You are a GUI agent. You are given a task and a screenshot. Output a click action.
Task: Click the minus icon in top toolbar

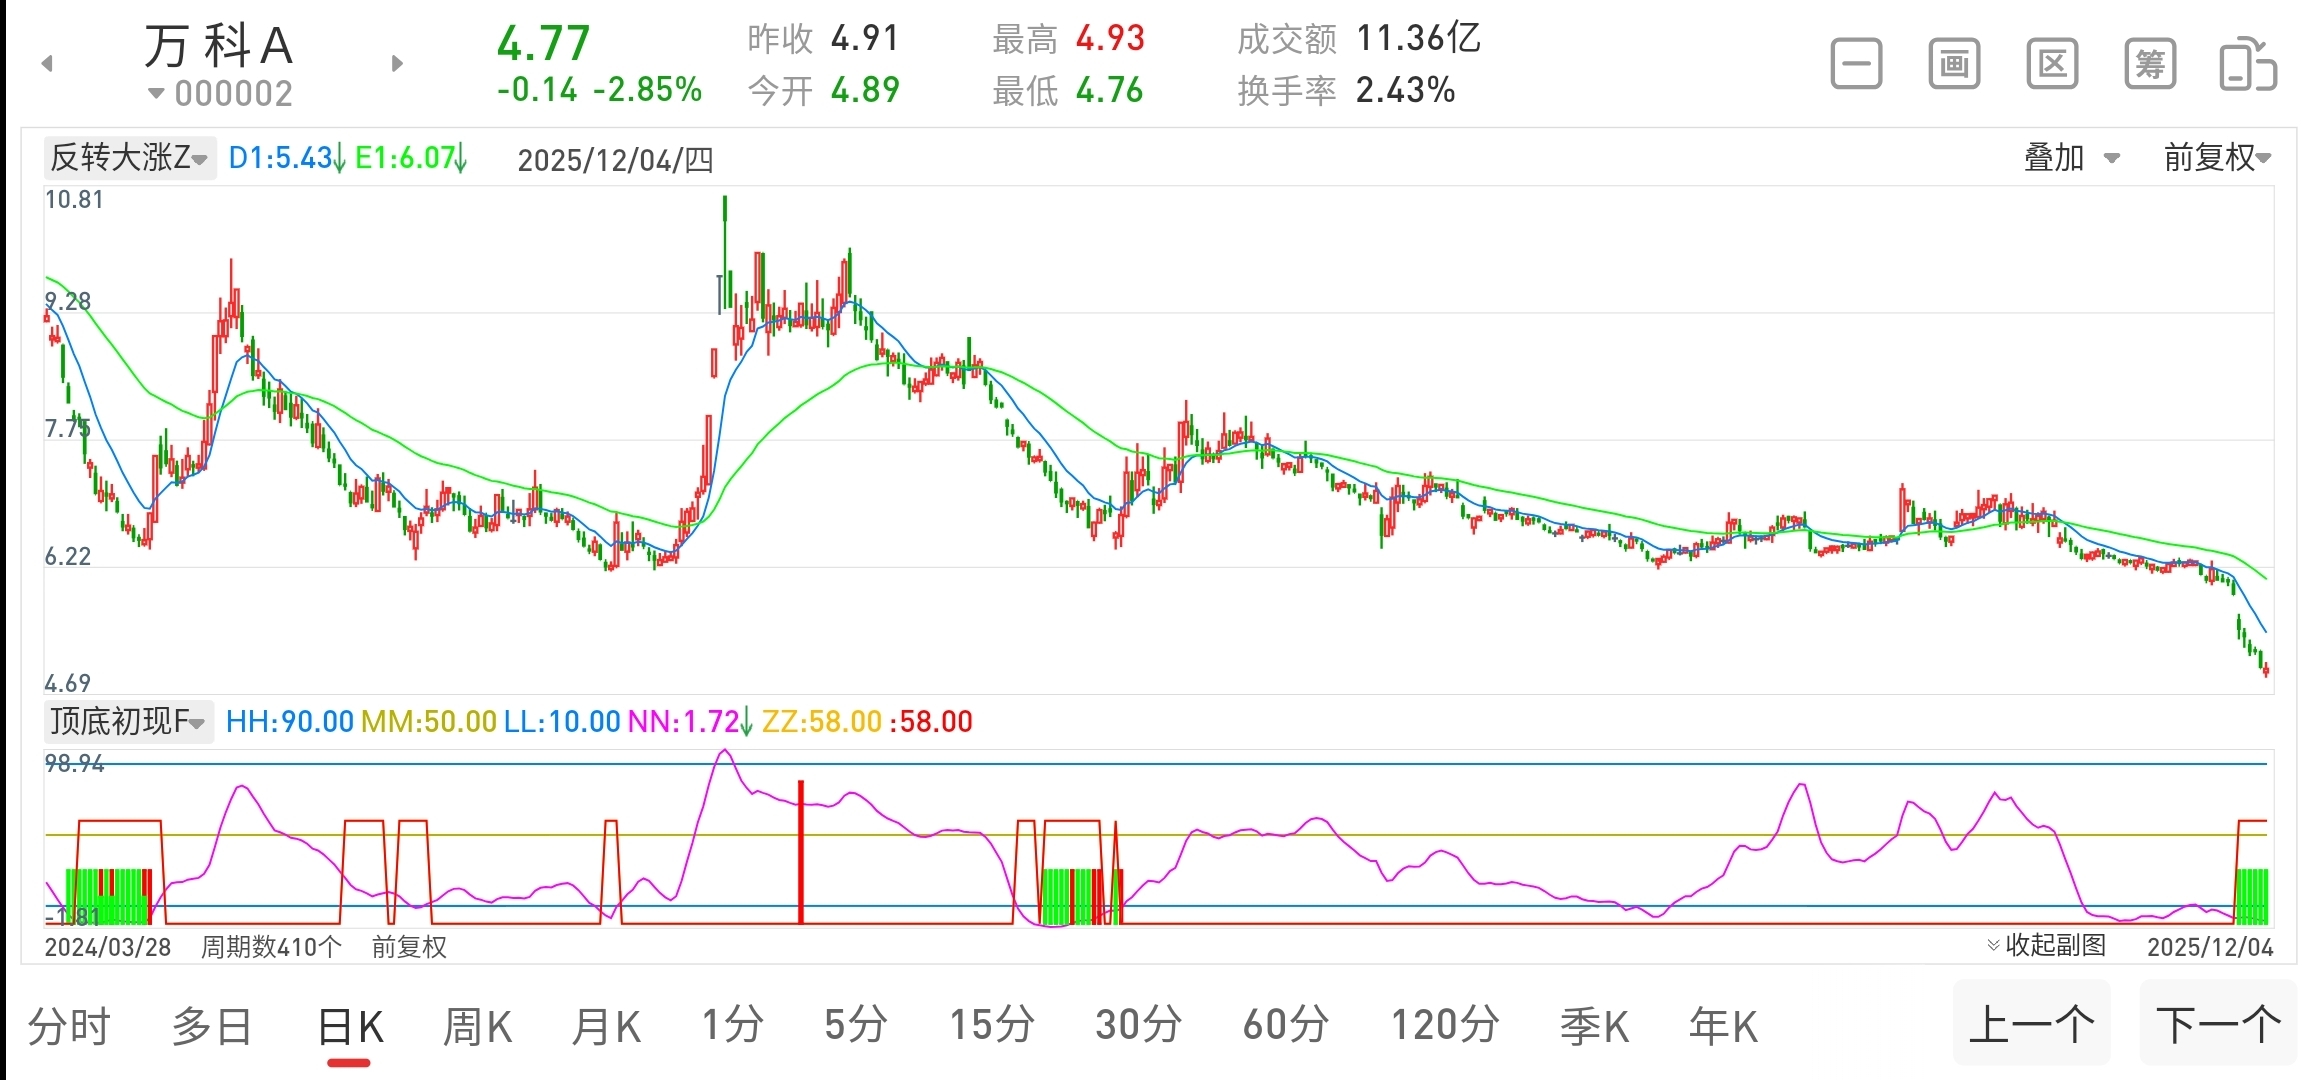[1856, 65]
